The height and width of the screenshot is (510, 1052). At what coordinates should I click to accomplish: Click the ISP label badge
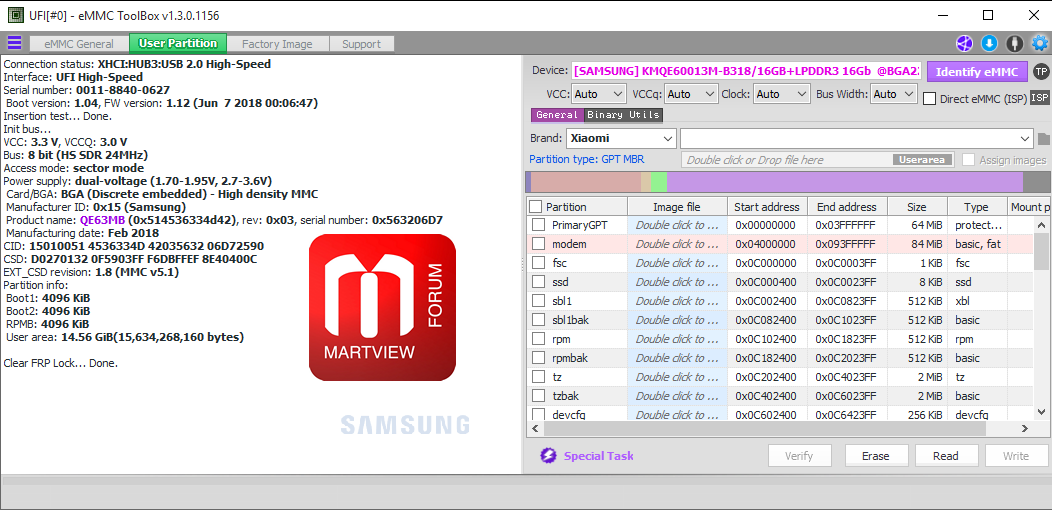tap(1039, 98)
